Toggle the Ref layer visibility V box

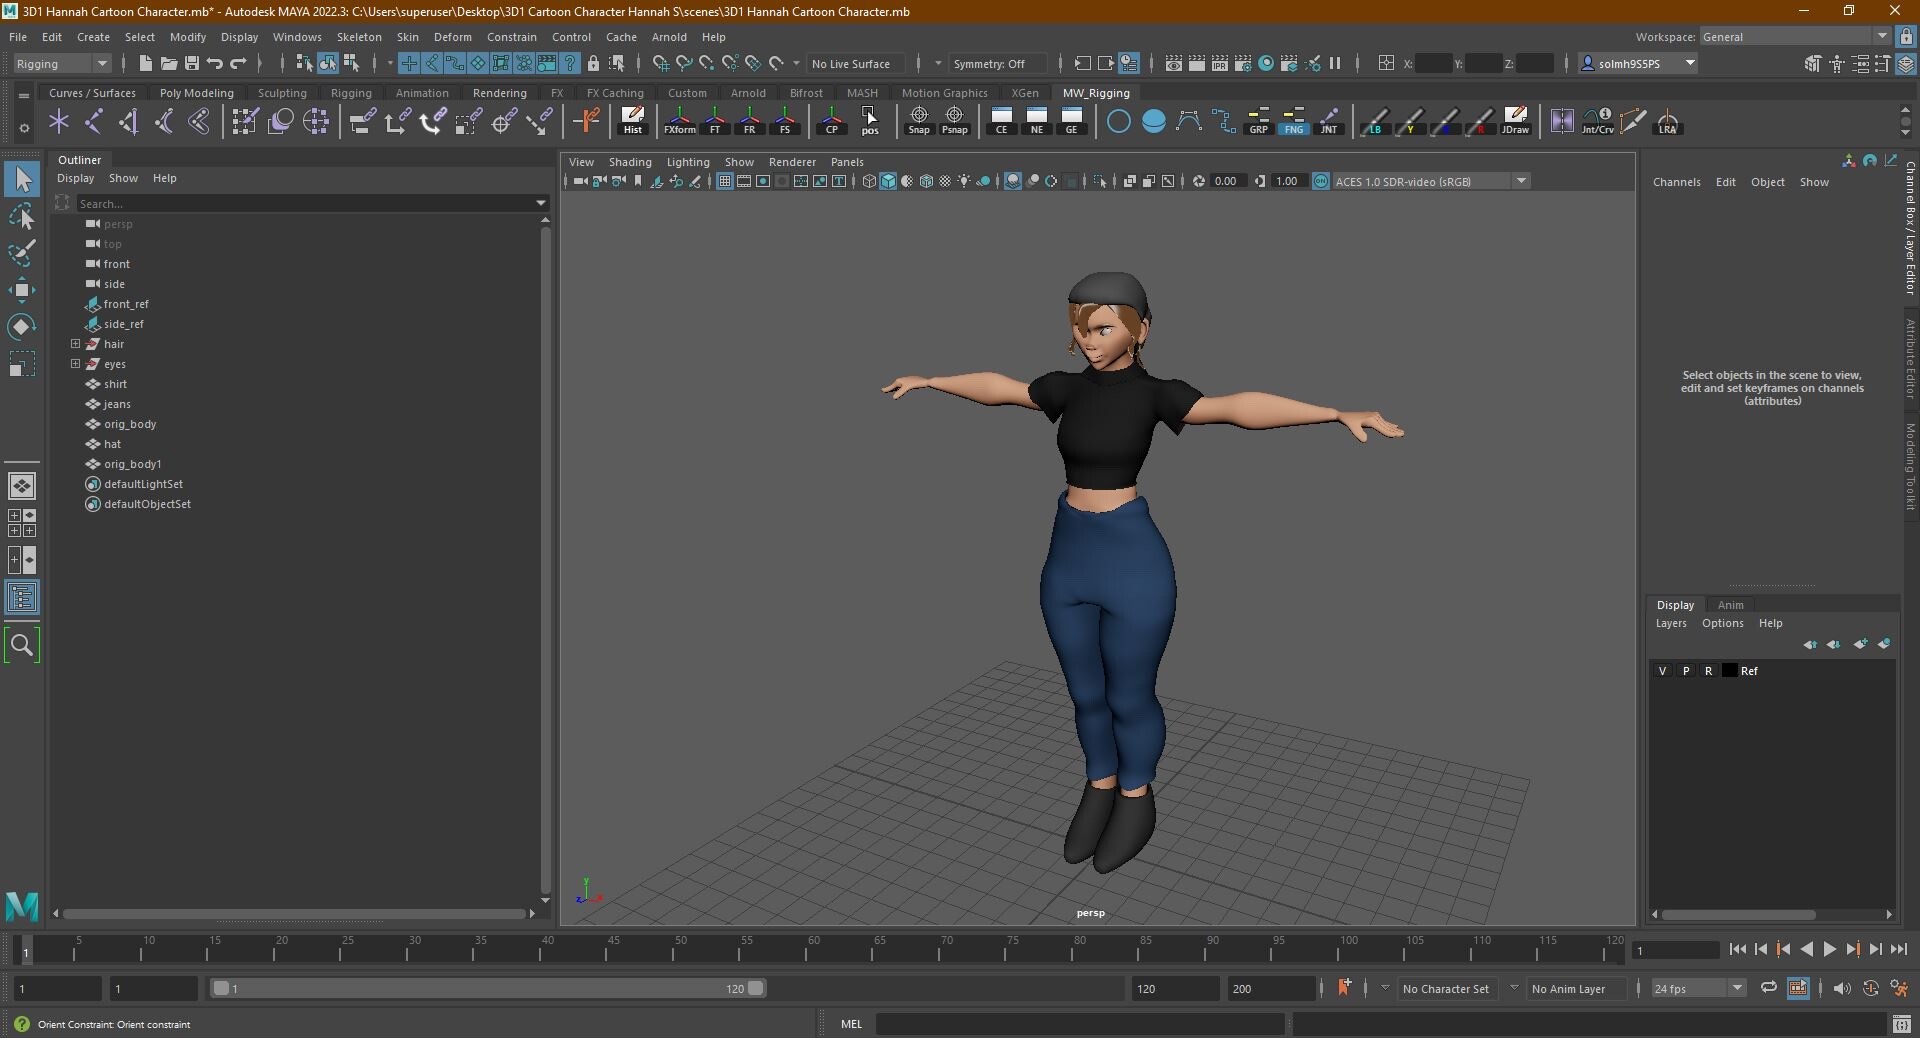tap(1663, 671)
